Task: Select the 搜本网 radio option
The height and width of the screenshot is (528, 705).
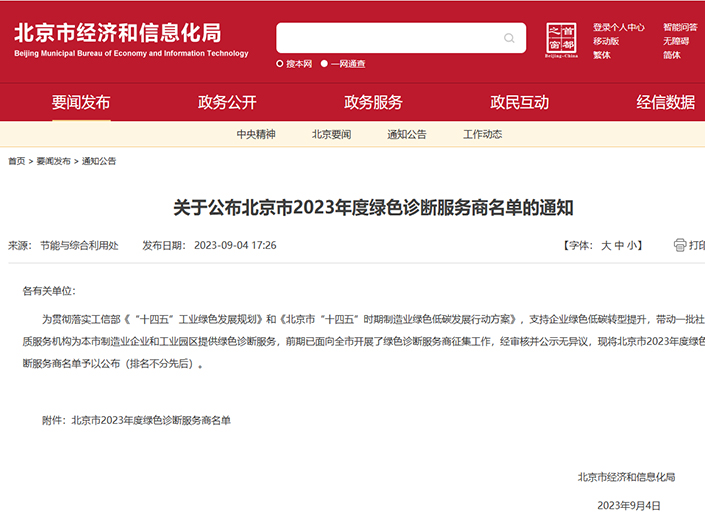Action: click(281, 64)
